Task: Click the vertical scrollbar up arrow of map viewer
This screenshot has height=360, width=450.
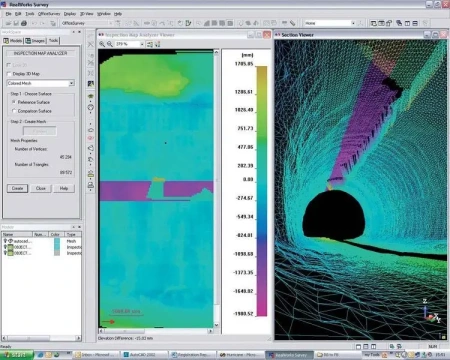Action: 216,52
